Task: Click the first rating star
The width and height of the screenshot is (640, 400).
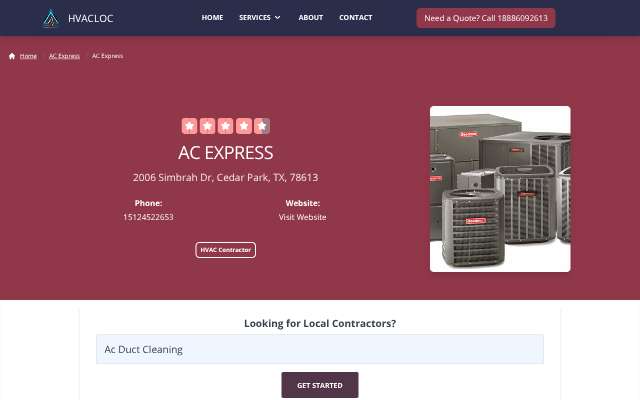Action: [189, 126]
